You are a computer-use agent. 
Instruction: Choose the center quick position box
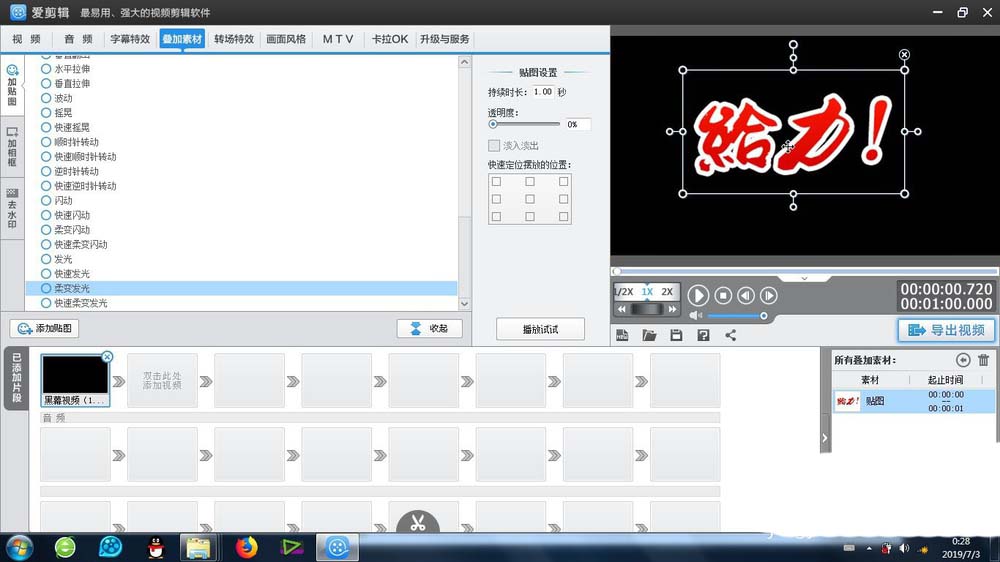530,199
